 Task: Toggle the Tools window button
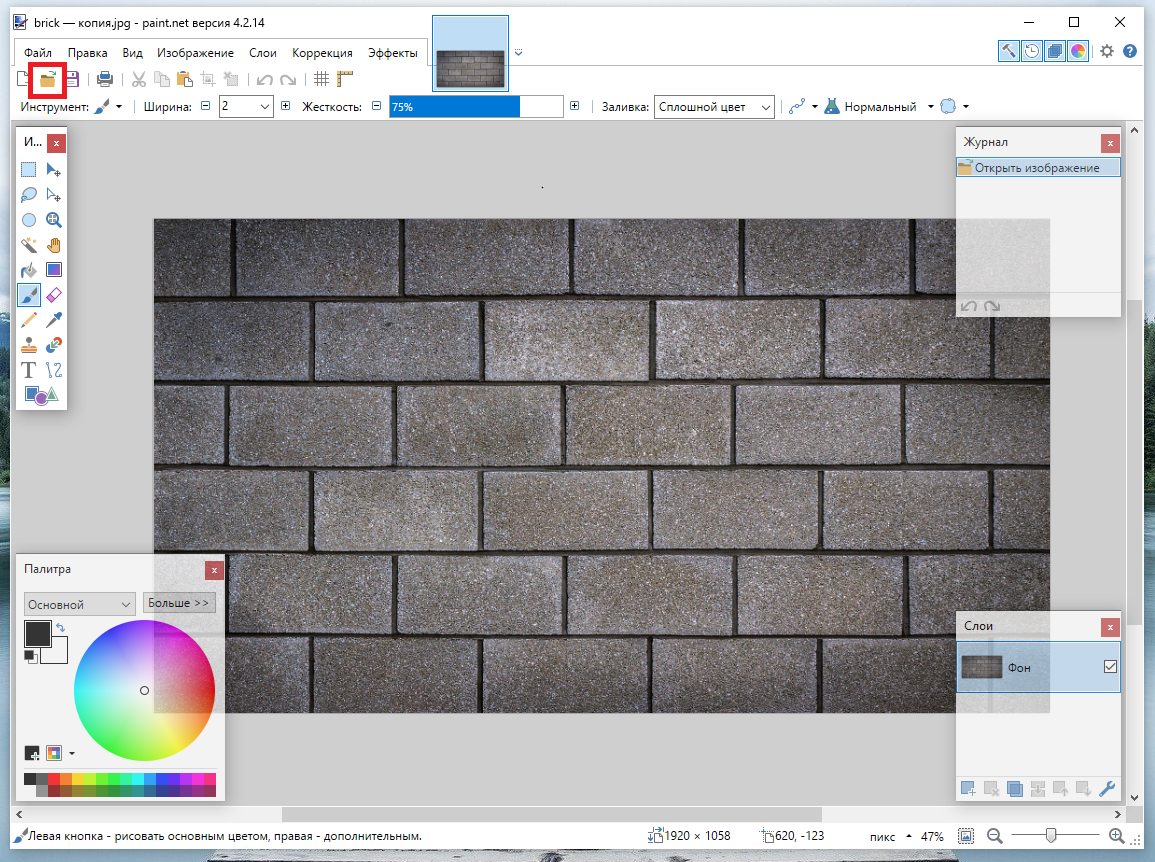(x=1008, y=52)
